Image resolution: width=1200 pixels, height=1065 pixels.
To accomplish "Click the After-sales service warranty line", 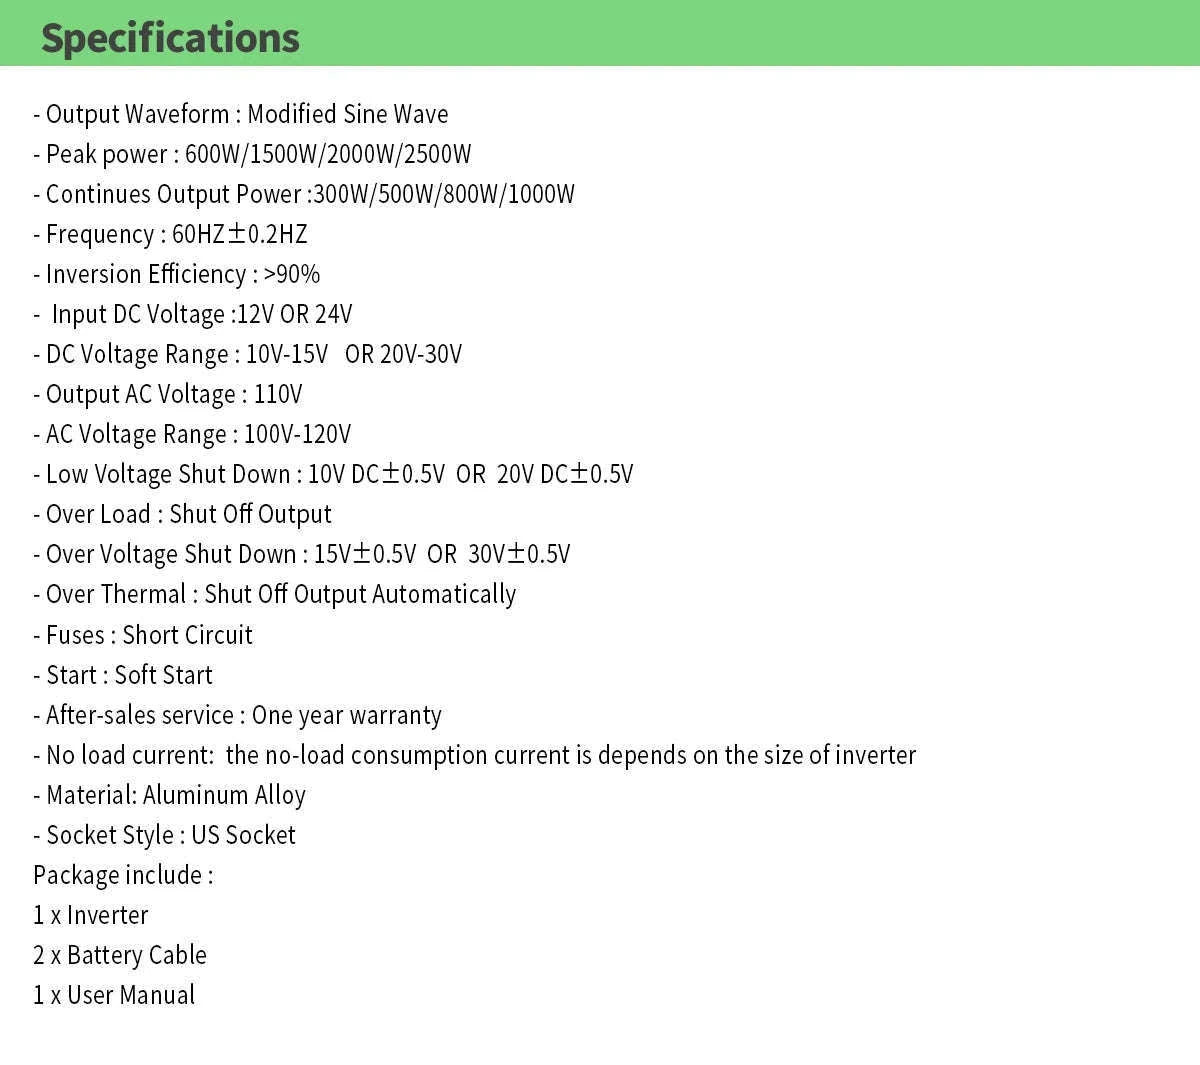I will click(237, 715).
